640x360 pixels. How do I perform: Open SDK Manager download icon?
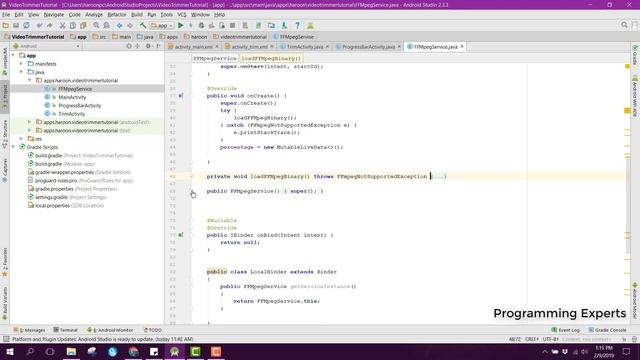pyautogui.click(x=284, y=25)
